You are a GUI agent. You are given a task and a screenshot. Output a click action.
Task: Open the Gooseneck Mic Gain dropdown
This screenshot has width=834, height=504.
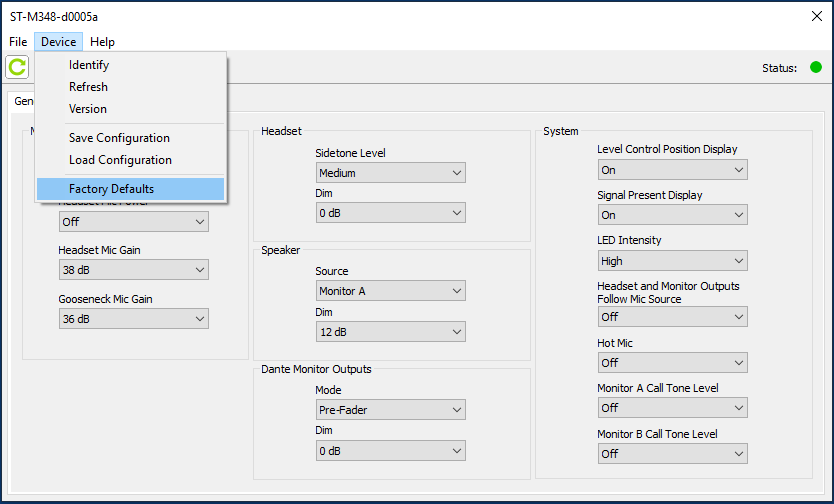(133, 319)
